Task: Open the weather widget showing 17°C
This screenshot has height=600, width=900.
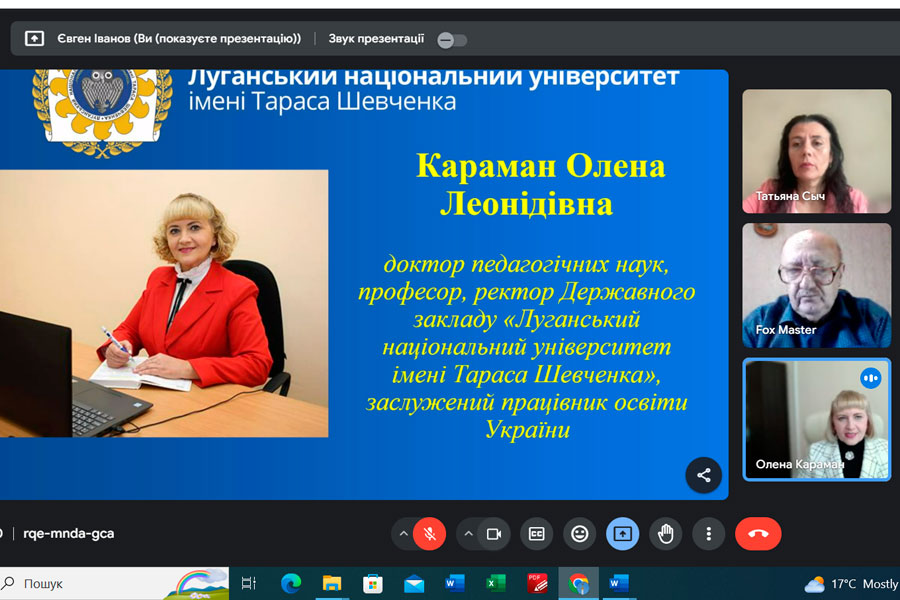Action: [852, 584]
